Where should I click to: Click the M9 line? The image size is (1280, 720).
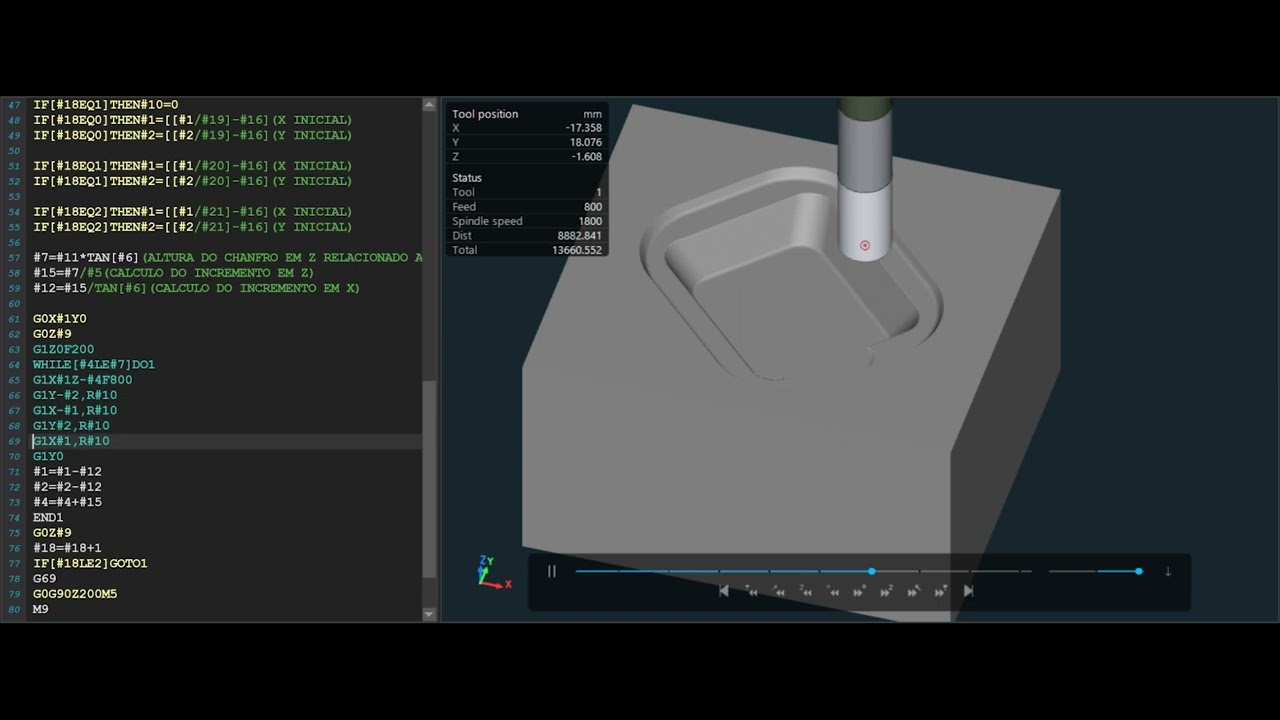point(40,609)
